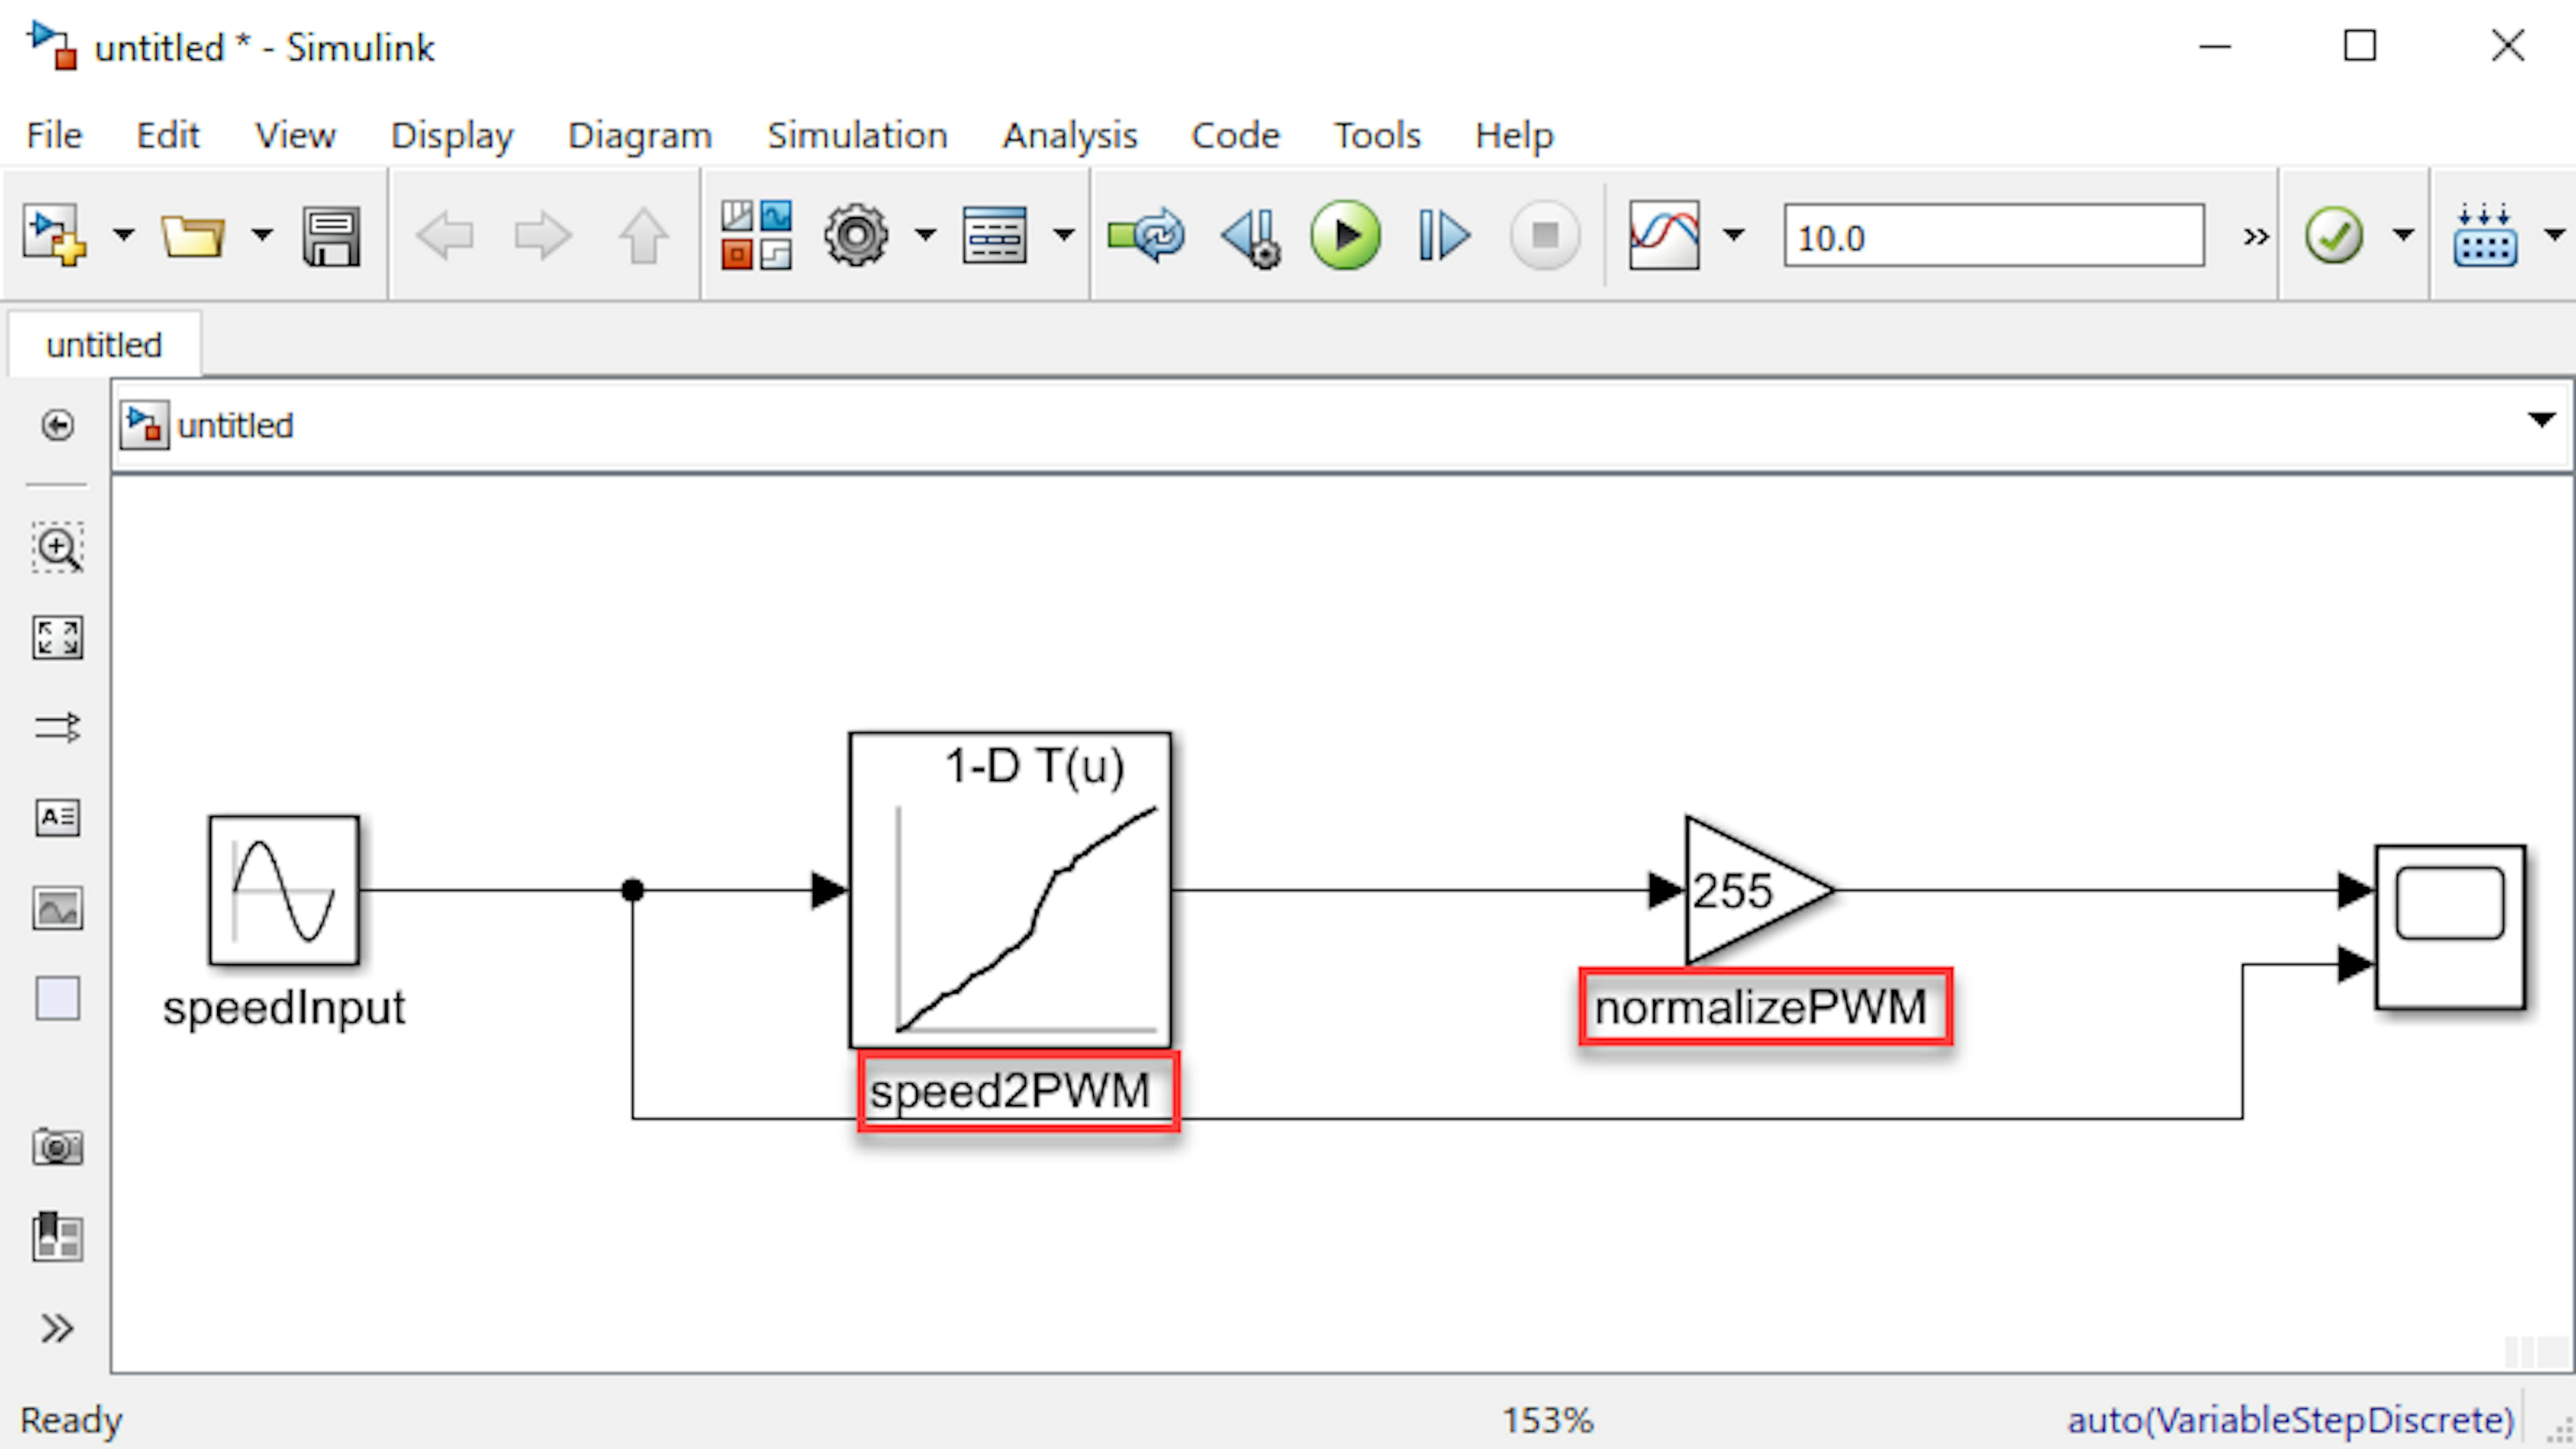The height and width of the screenshot is (1449, 2576).
Task: Select the speedInput sine wave block
Action: (x=284, y=890)
